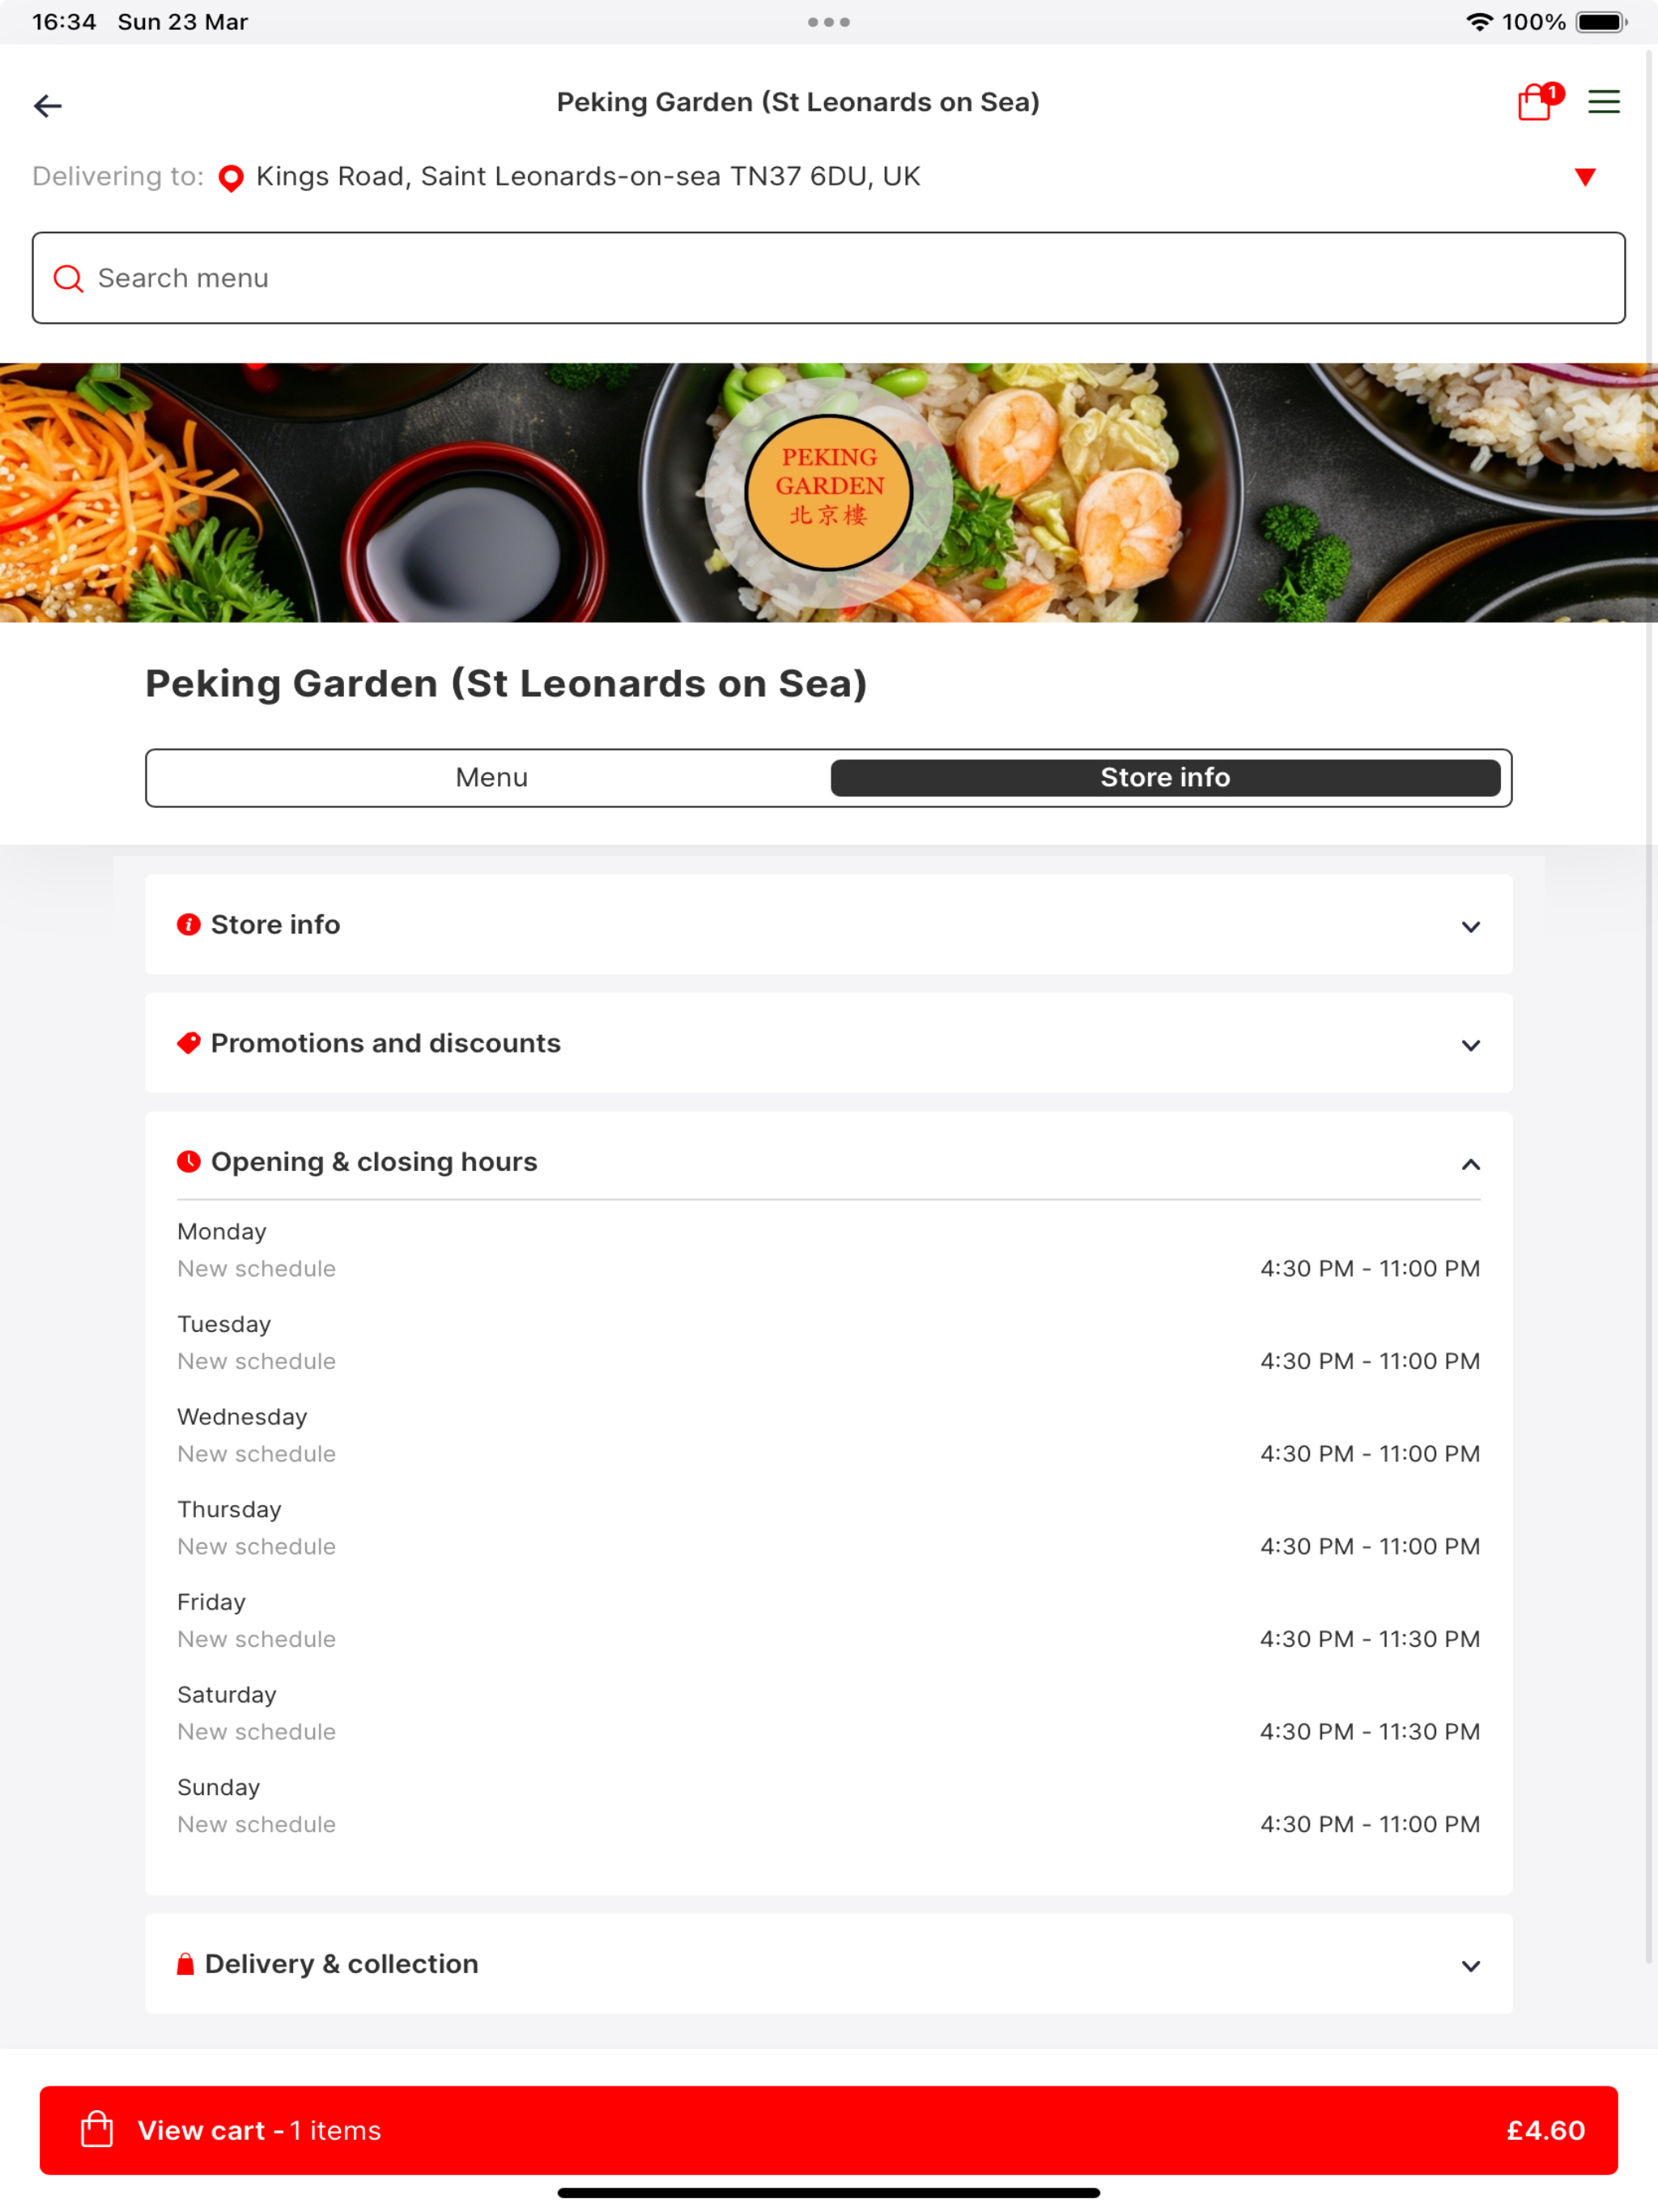
Task: Tap the 16:34 status bar clock
Action: (x=64, y=22)
